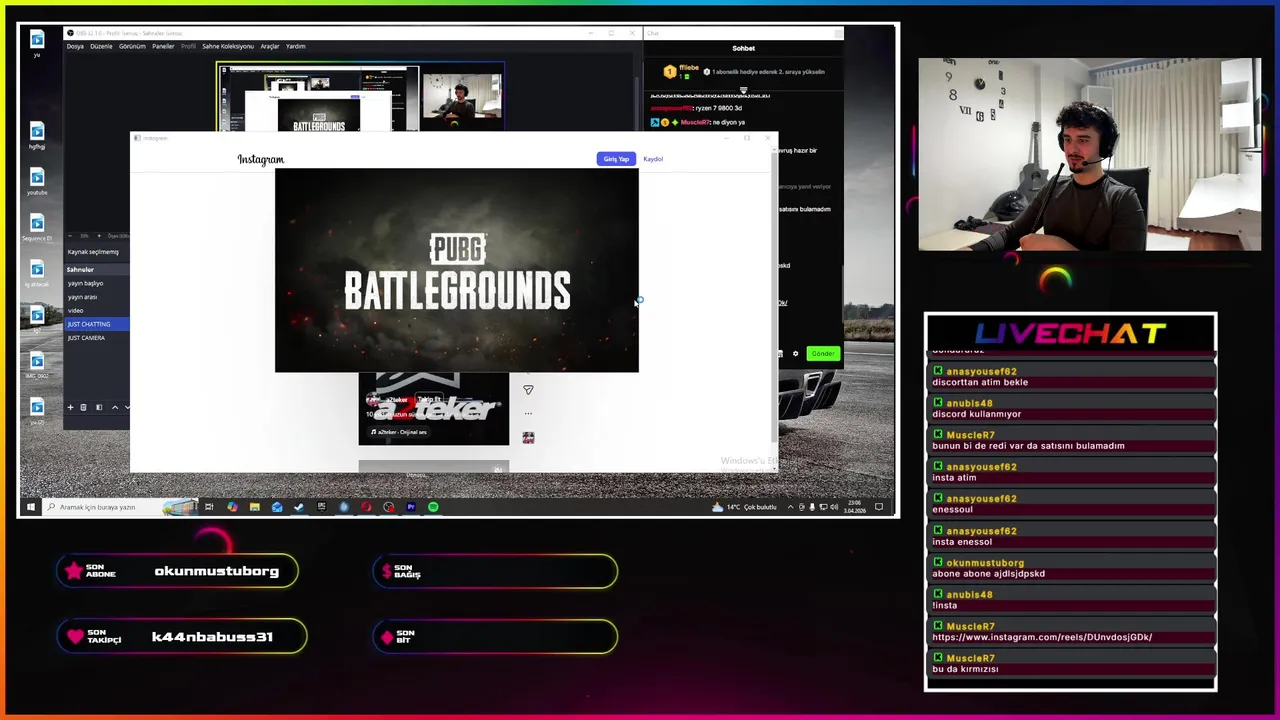Open the Düzenle menu in OBS
Screen dimensions: 1280x720
(101, 46)
